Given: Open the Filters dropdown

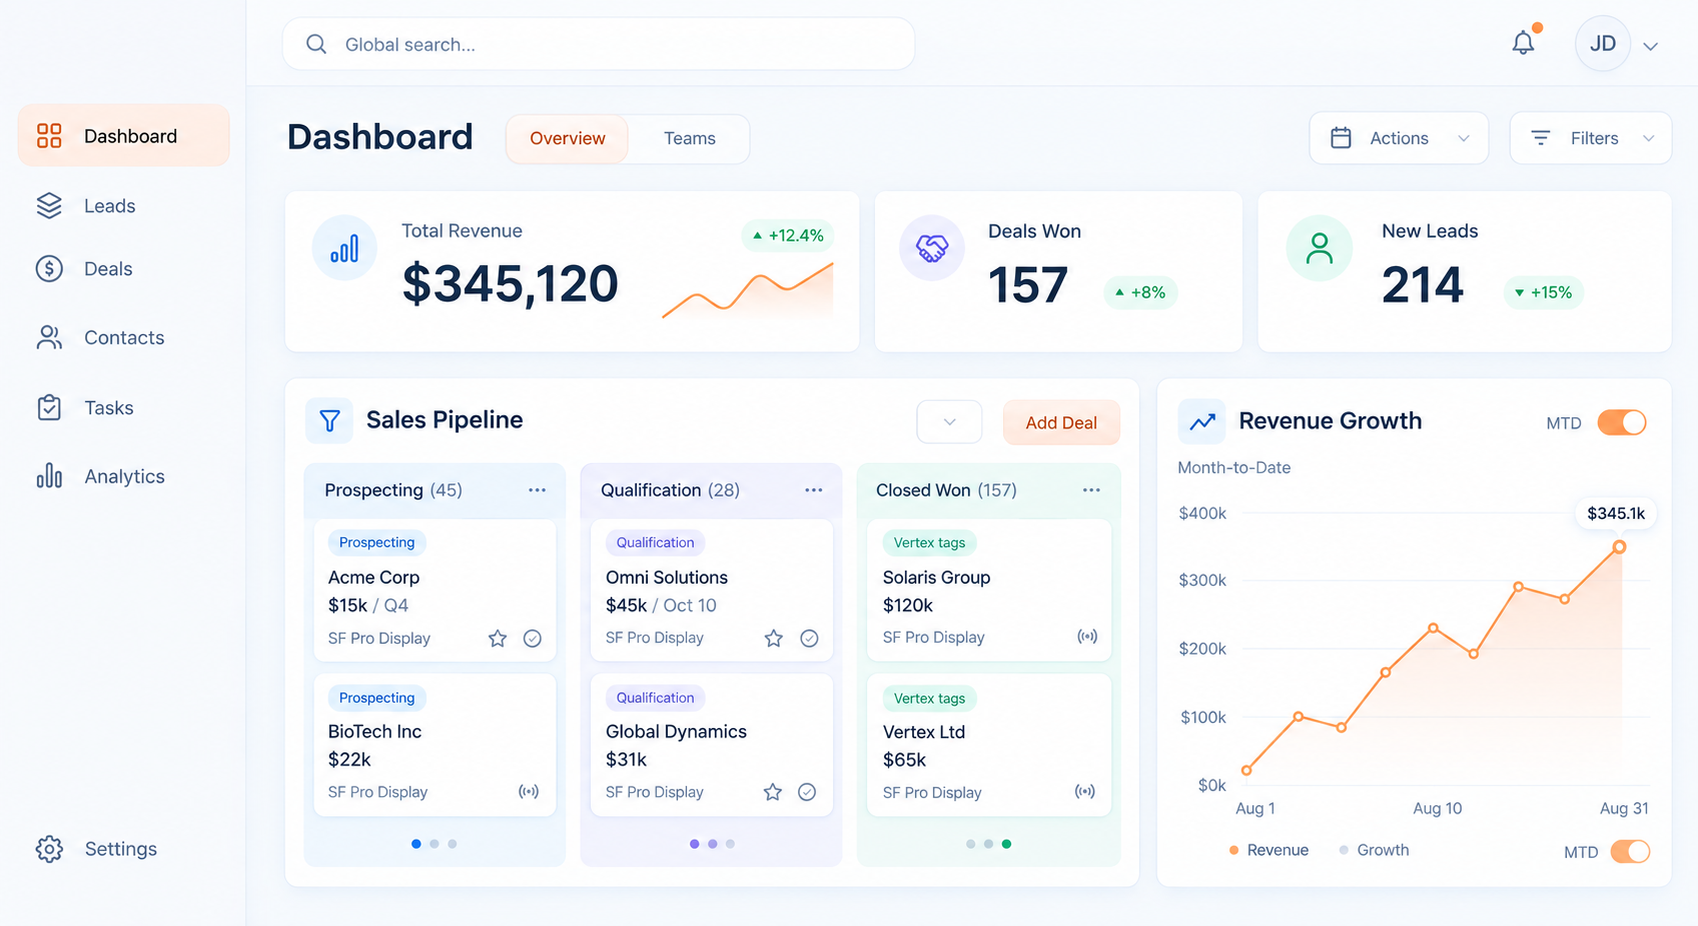Looking at the screenshot, I should coord(1590,138).
